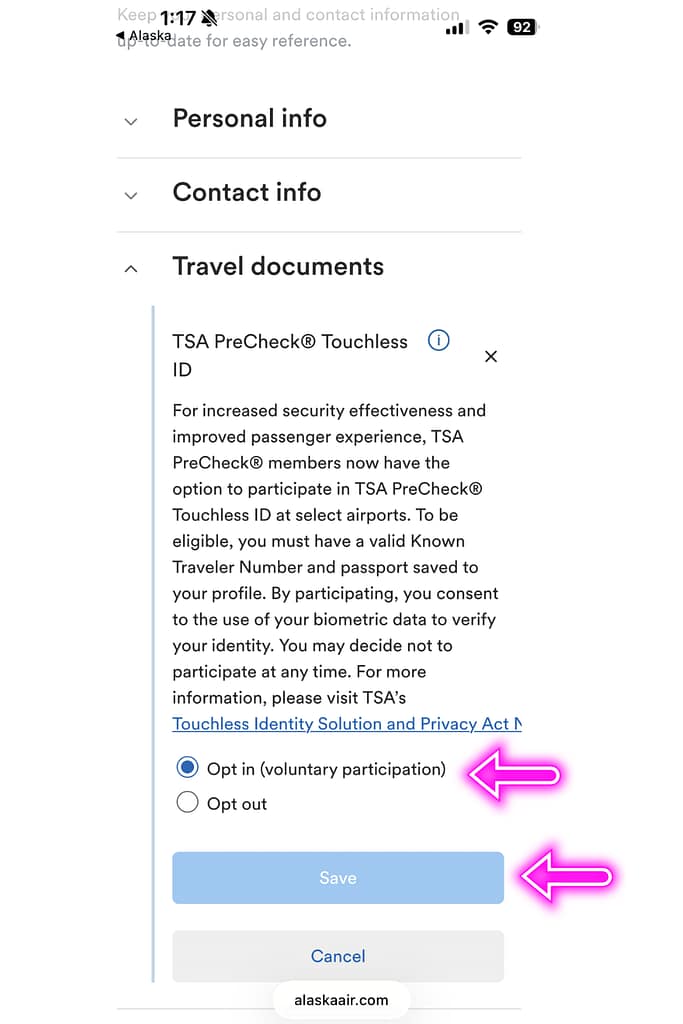Tap the alaskaair.com address pill
The height and width of the screenshot is (1024, 683).
[341, 1000]
